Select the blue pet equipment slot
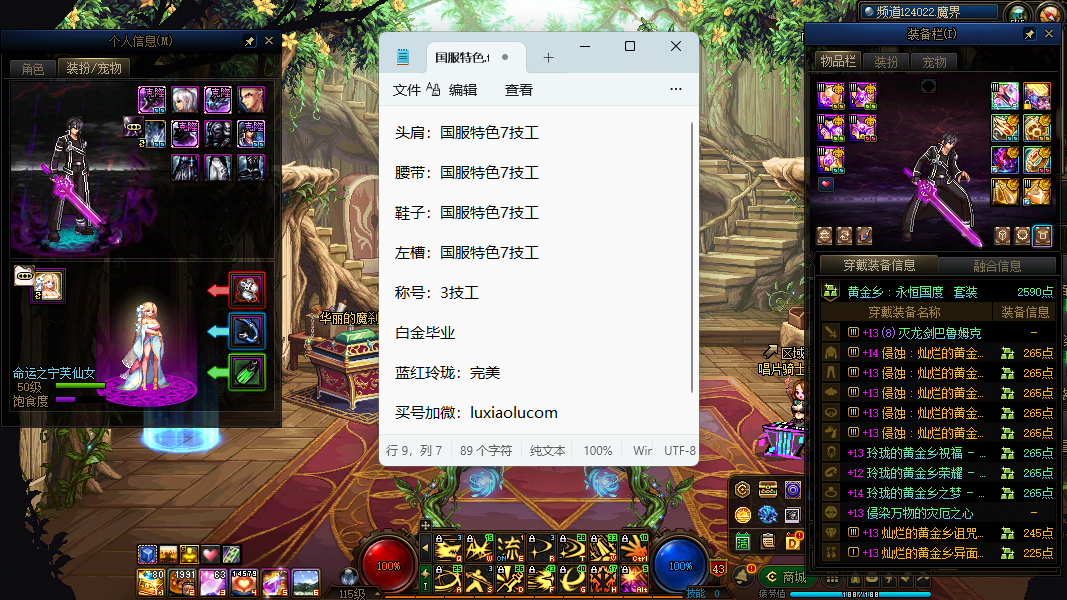 [247, 331]
